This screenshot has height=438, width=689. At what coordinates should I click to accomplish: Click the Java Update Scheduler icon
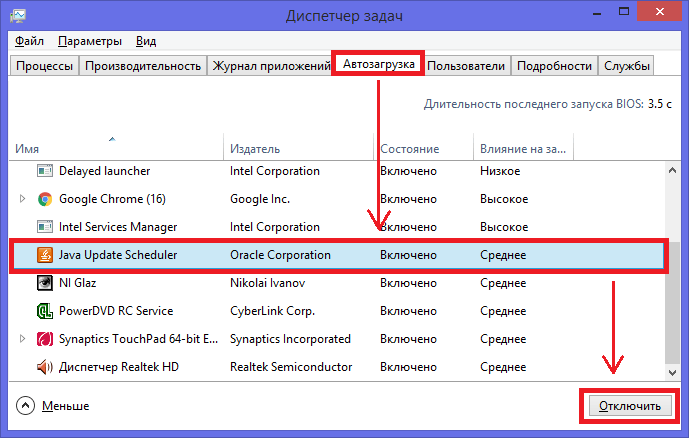[44, 255]
